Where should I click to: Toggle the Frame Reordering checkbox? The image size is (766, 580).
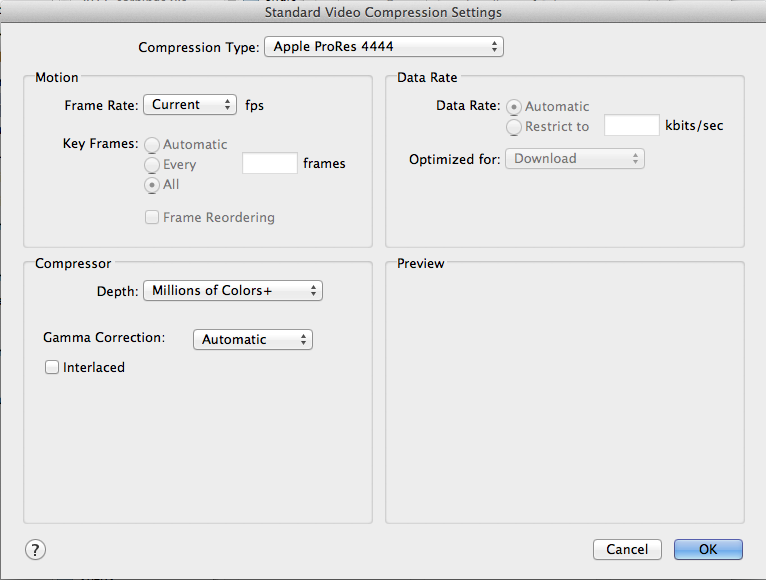coord(152,218)
